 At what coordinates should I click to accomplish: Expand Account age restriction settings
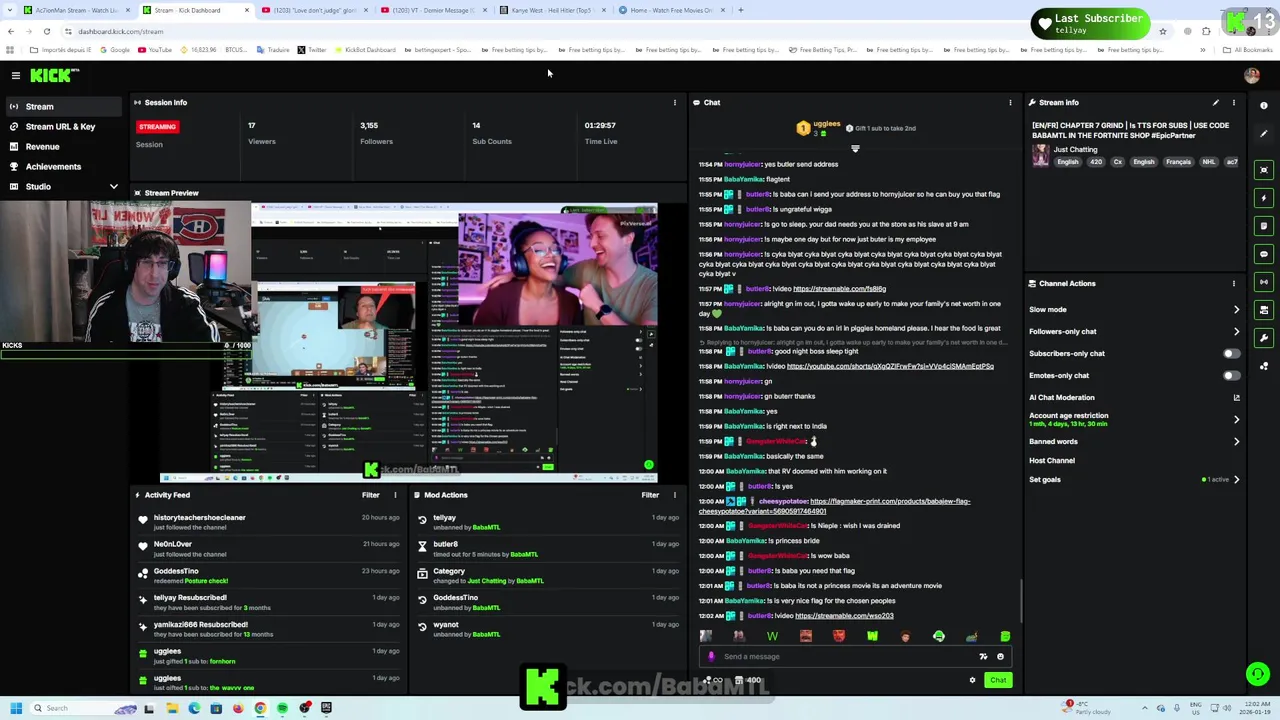[x=1236, y=419]
